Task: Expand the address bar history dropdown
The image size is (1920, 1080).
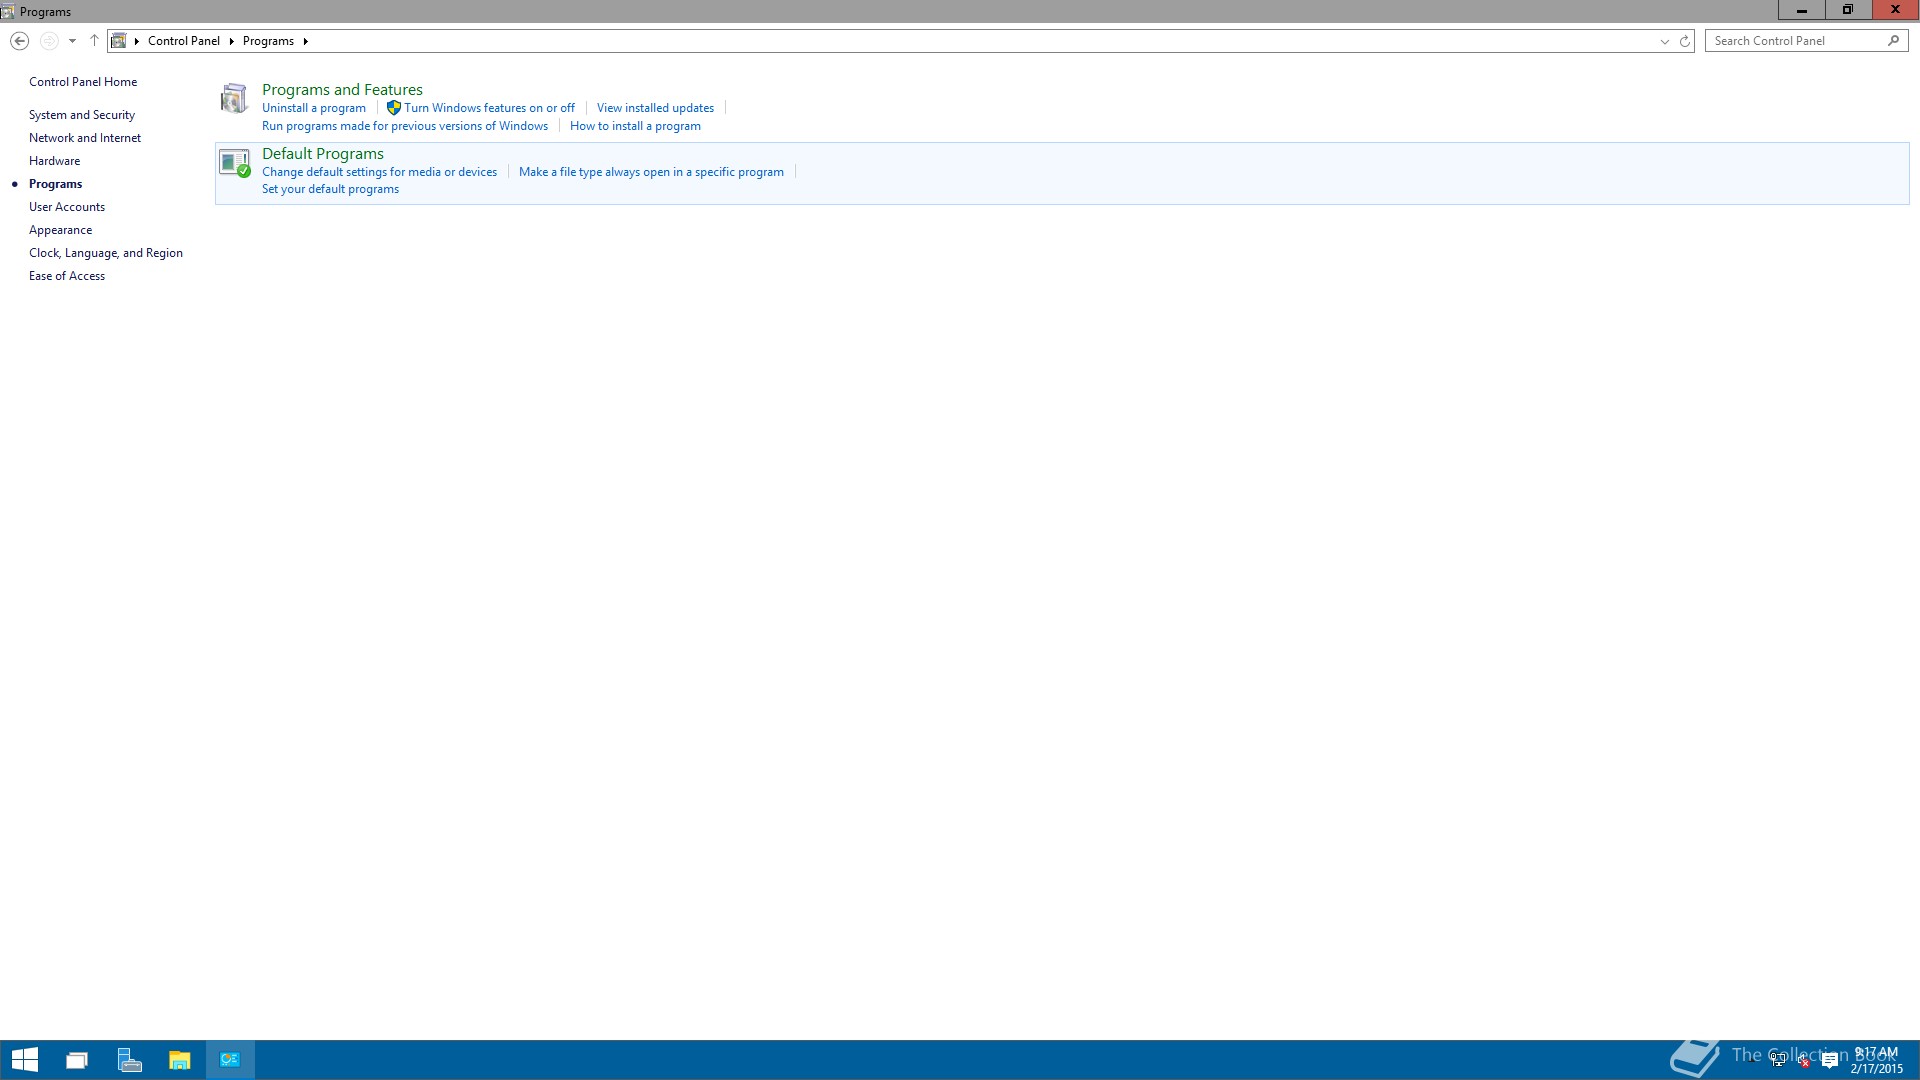Action: click(x=1665, y=41)
